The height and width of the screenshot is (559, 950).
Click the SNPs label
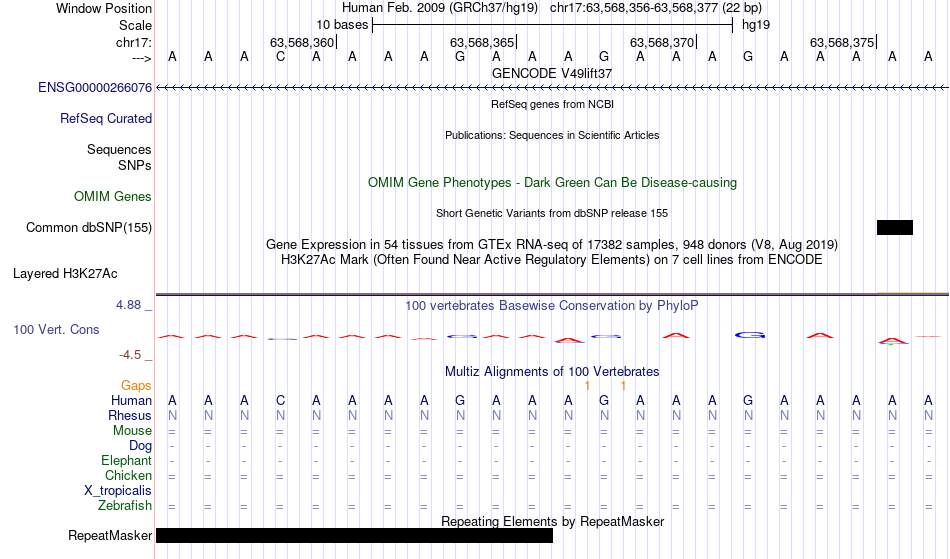click(x=135, y=165)
